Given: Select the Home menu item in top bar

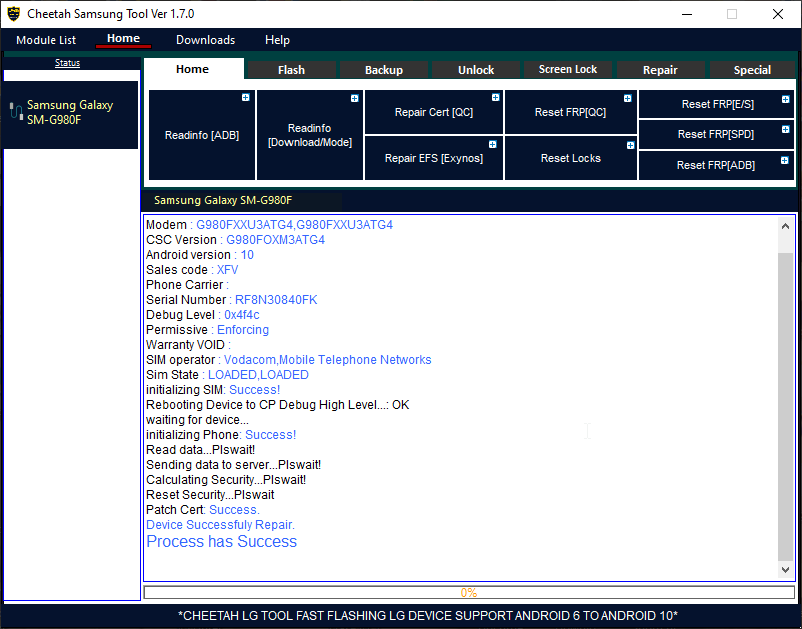Looking at the screenshot, I should [123, 39].
